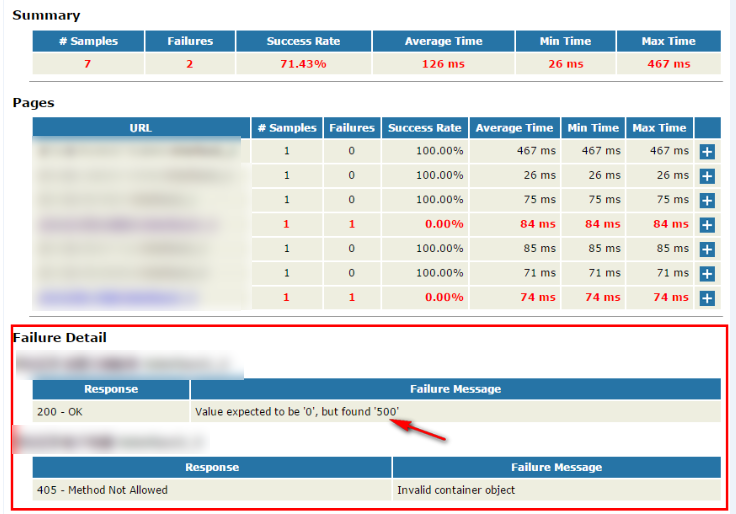
Task: Click the Failure Detail heading
Action: coord(60,338)
